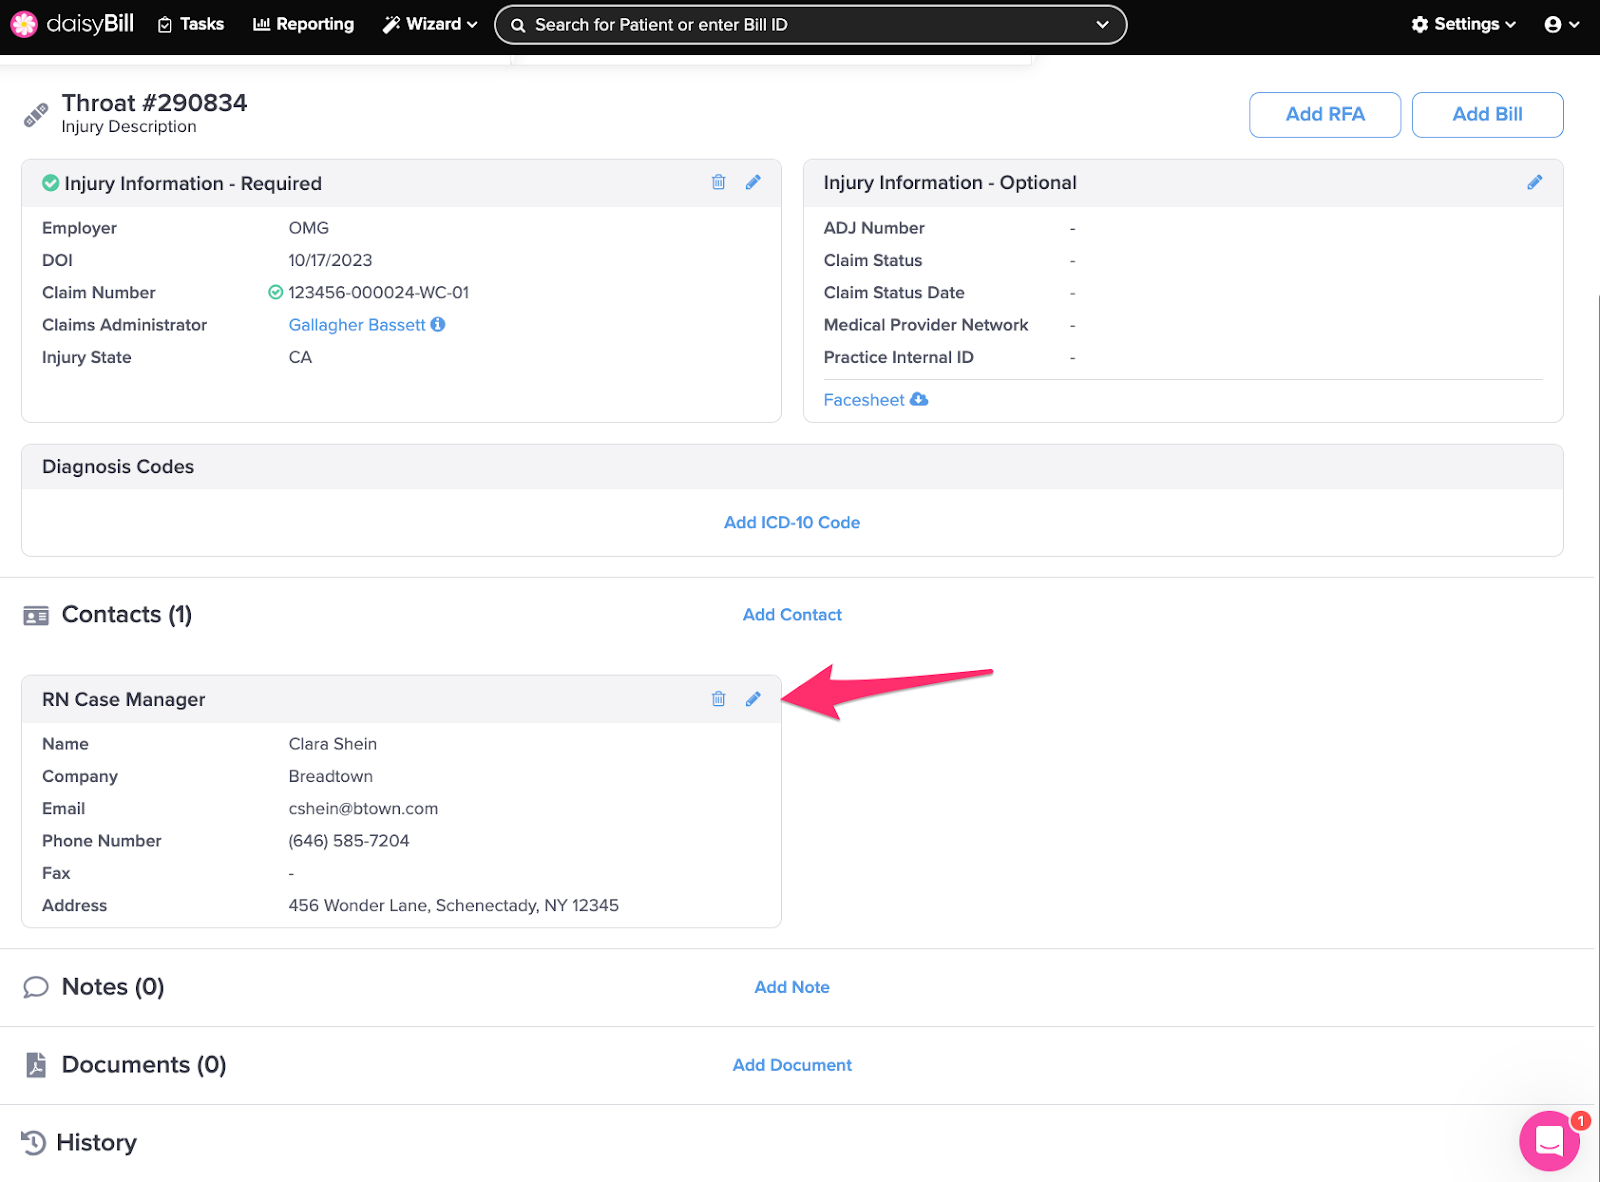Click the Gallagher Bassett info icon
1600x1182 pixels.
pyautogui.click(x=438, y=324)
